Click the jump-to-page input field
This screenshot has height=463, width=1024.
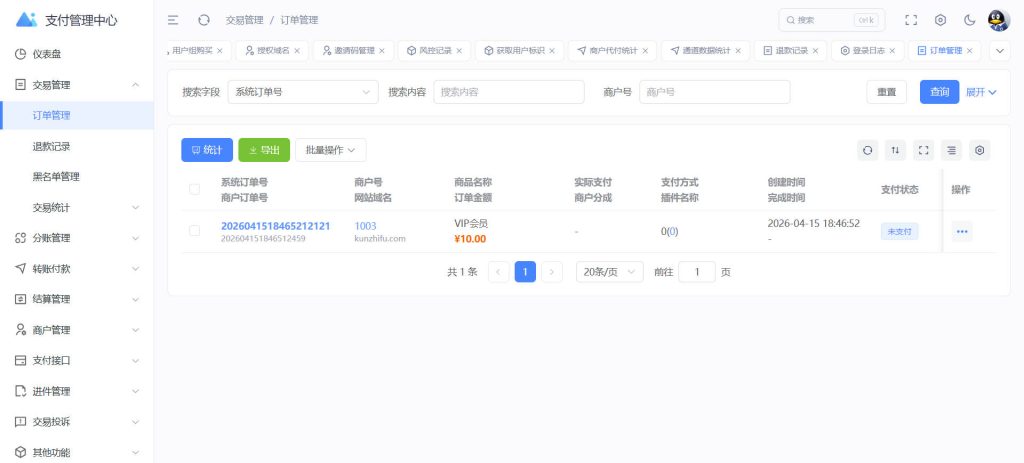pos(697,272)
